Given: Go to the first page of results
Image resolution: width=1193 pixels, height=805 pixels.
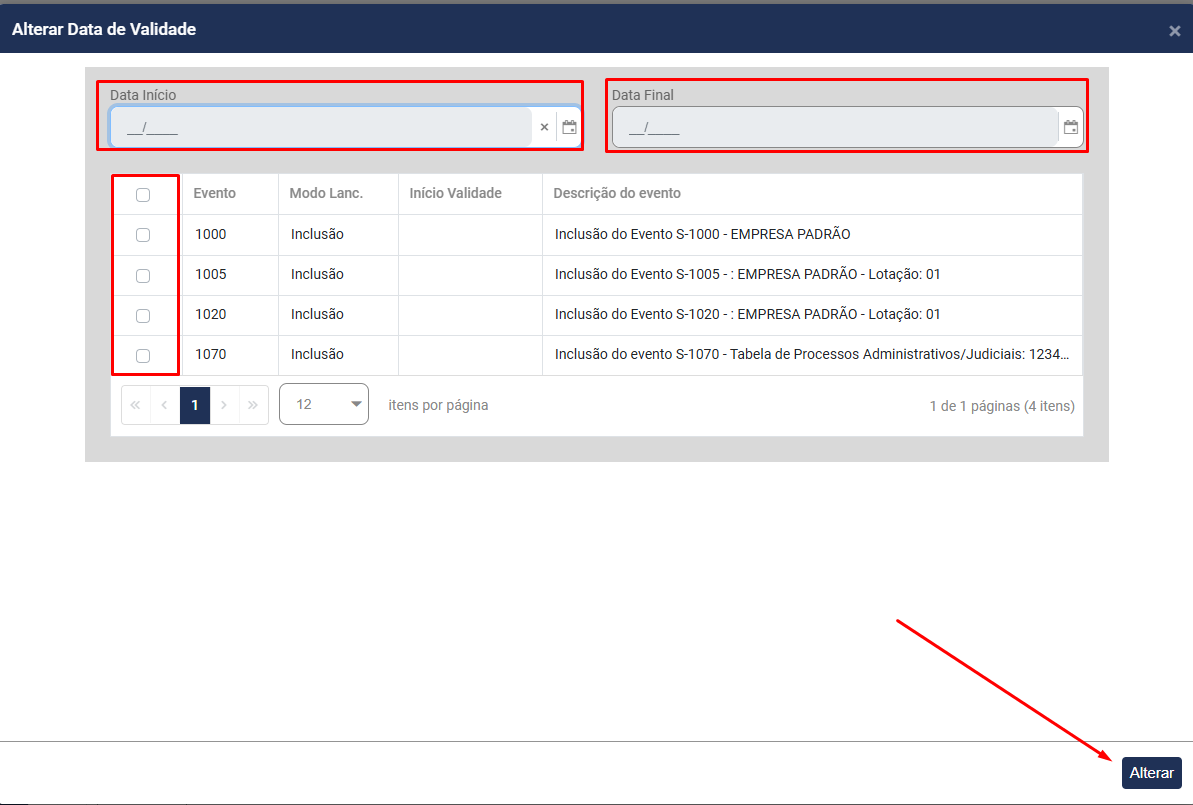Looking at the screenshot, I should pyautogui.click(x=135, y=405).
